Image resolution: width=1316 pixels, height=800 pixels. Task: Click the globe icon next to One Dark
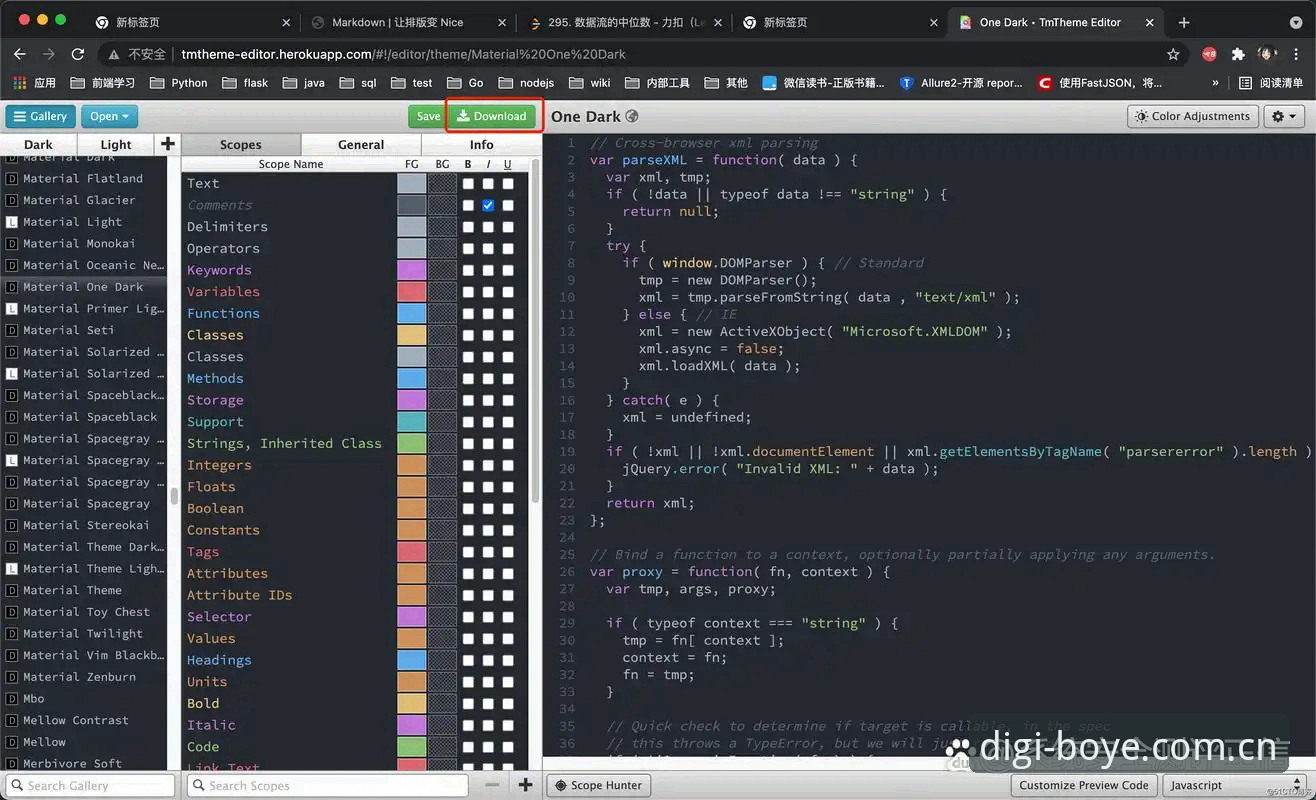(x=632, y=117)
